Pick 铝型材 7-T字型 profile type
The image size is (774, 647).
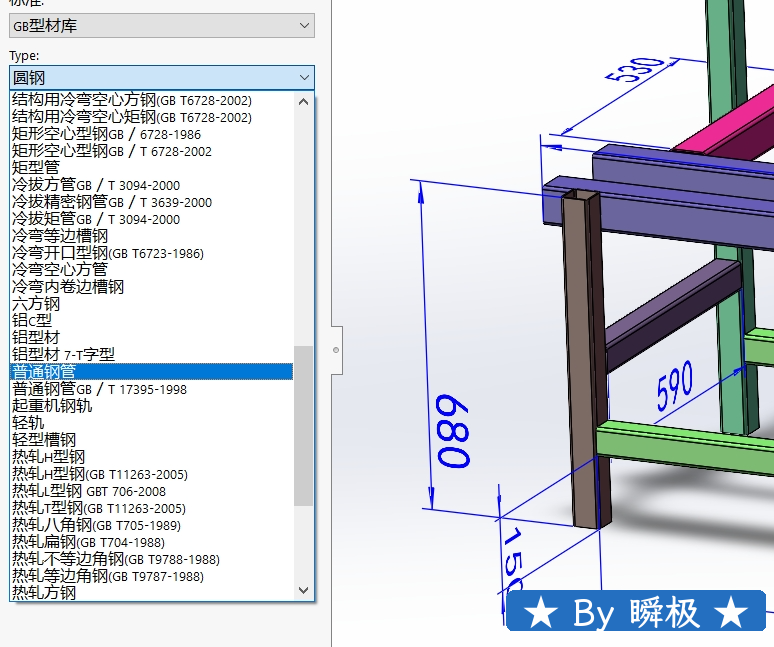pyautogui.click(x=63, y=354)
